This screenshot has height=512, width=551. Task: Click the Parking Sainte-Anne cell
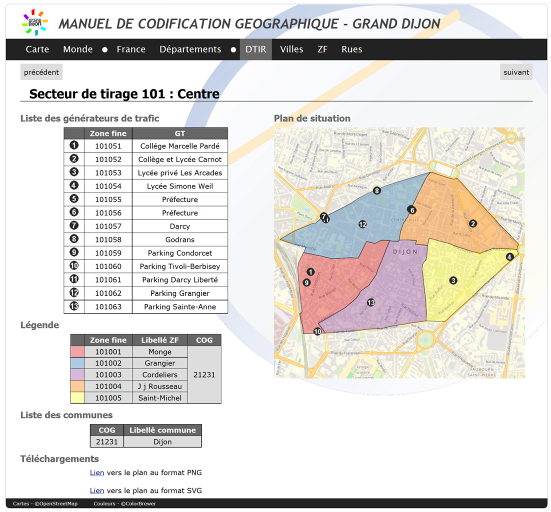180,307
